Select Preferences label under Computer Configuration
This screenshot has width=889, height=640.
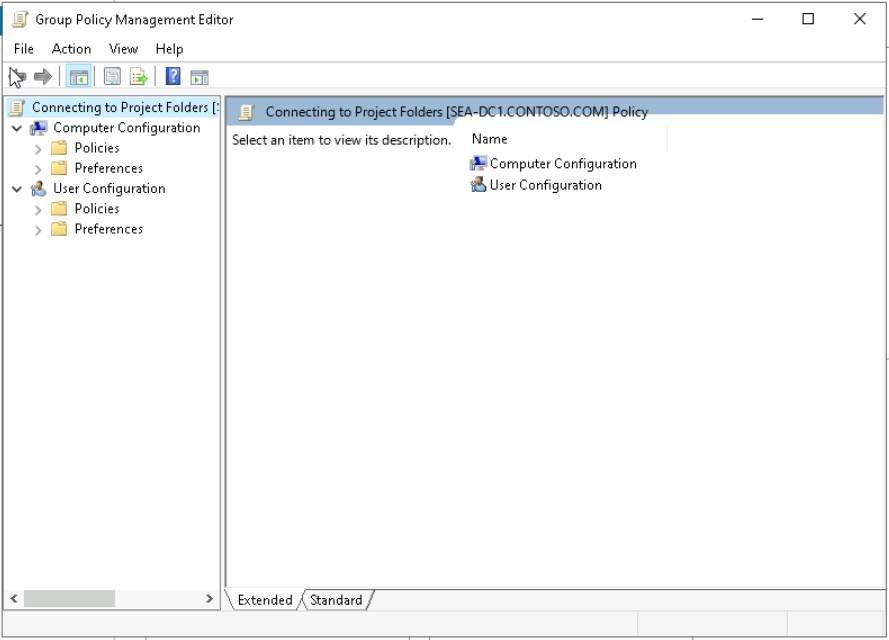coord(109,168)
